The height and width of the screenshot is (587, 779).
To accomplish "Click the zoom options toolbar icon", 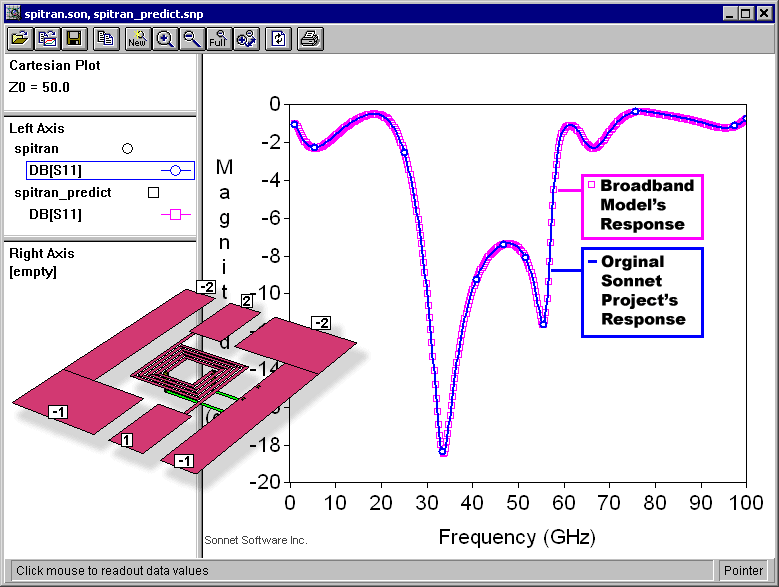I will click(x=245, y=39).
